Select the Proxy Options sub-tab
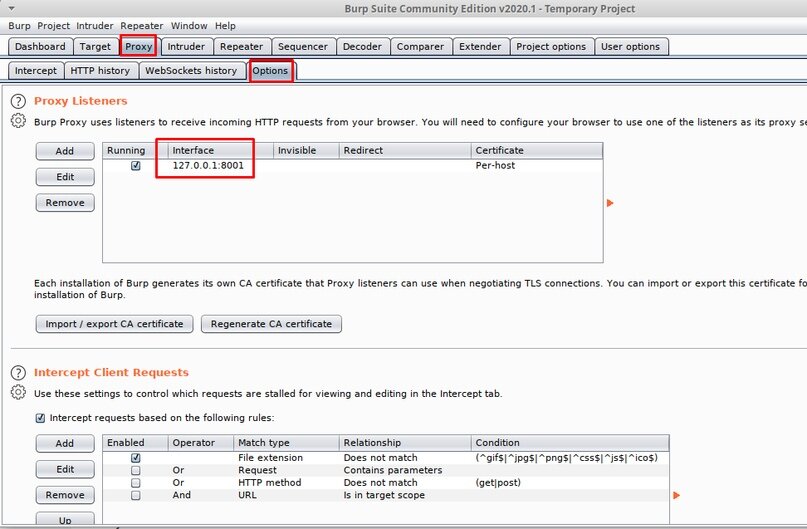The image size is (807, 529). [x=270, y=70]
